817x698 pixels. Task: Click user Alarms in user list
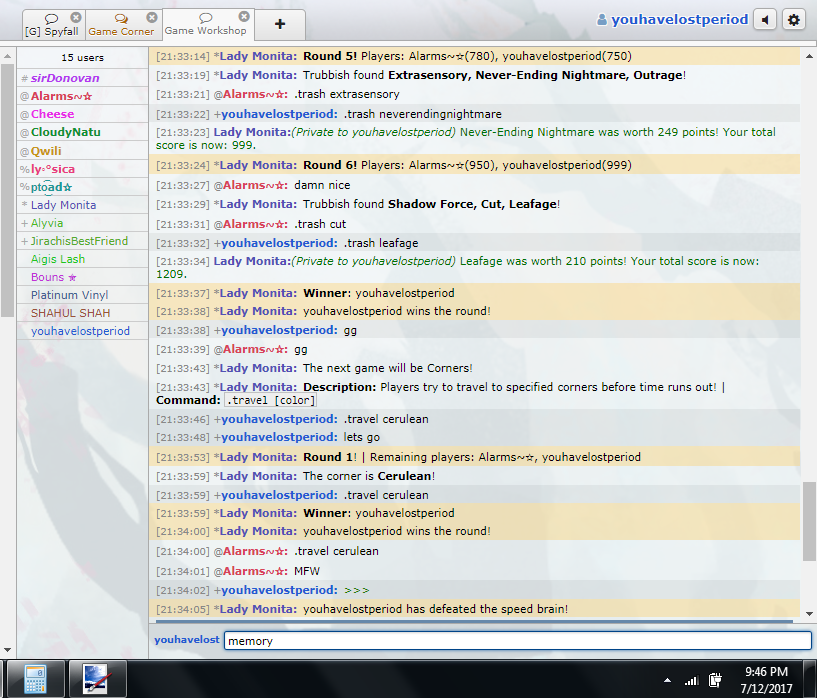tap(82, 96)
